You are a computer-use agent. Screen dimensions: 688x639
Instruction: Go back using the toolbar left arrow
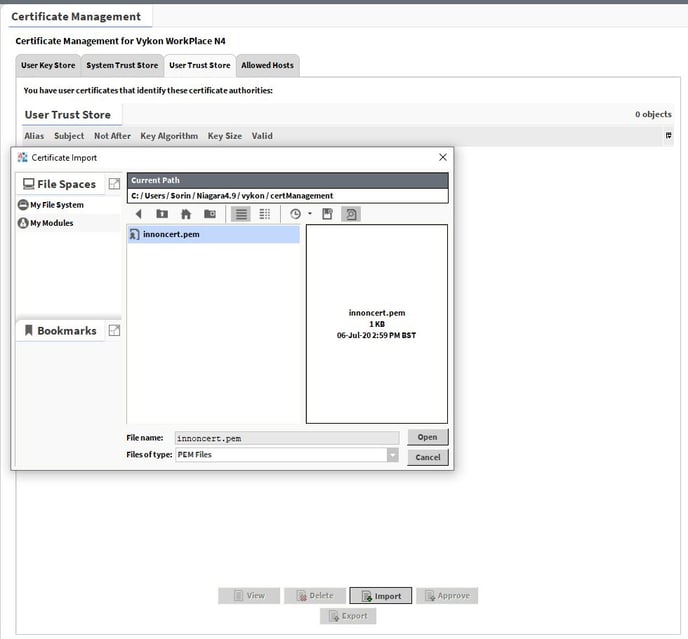pos(139,214)
